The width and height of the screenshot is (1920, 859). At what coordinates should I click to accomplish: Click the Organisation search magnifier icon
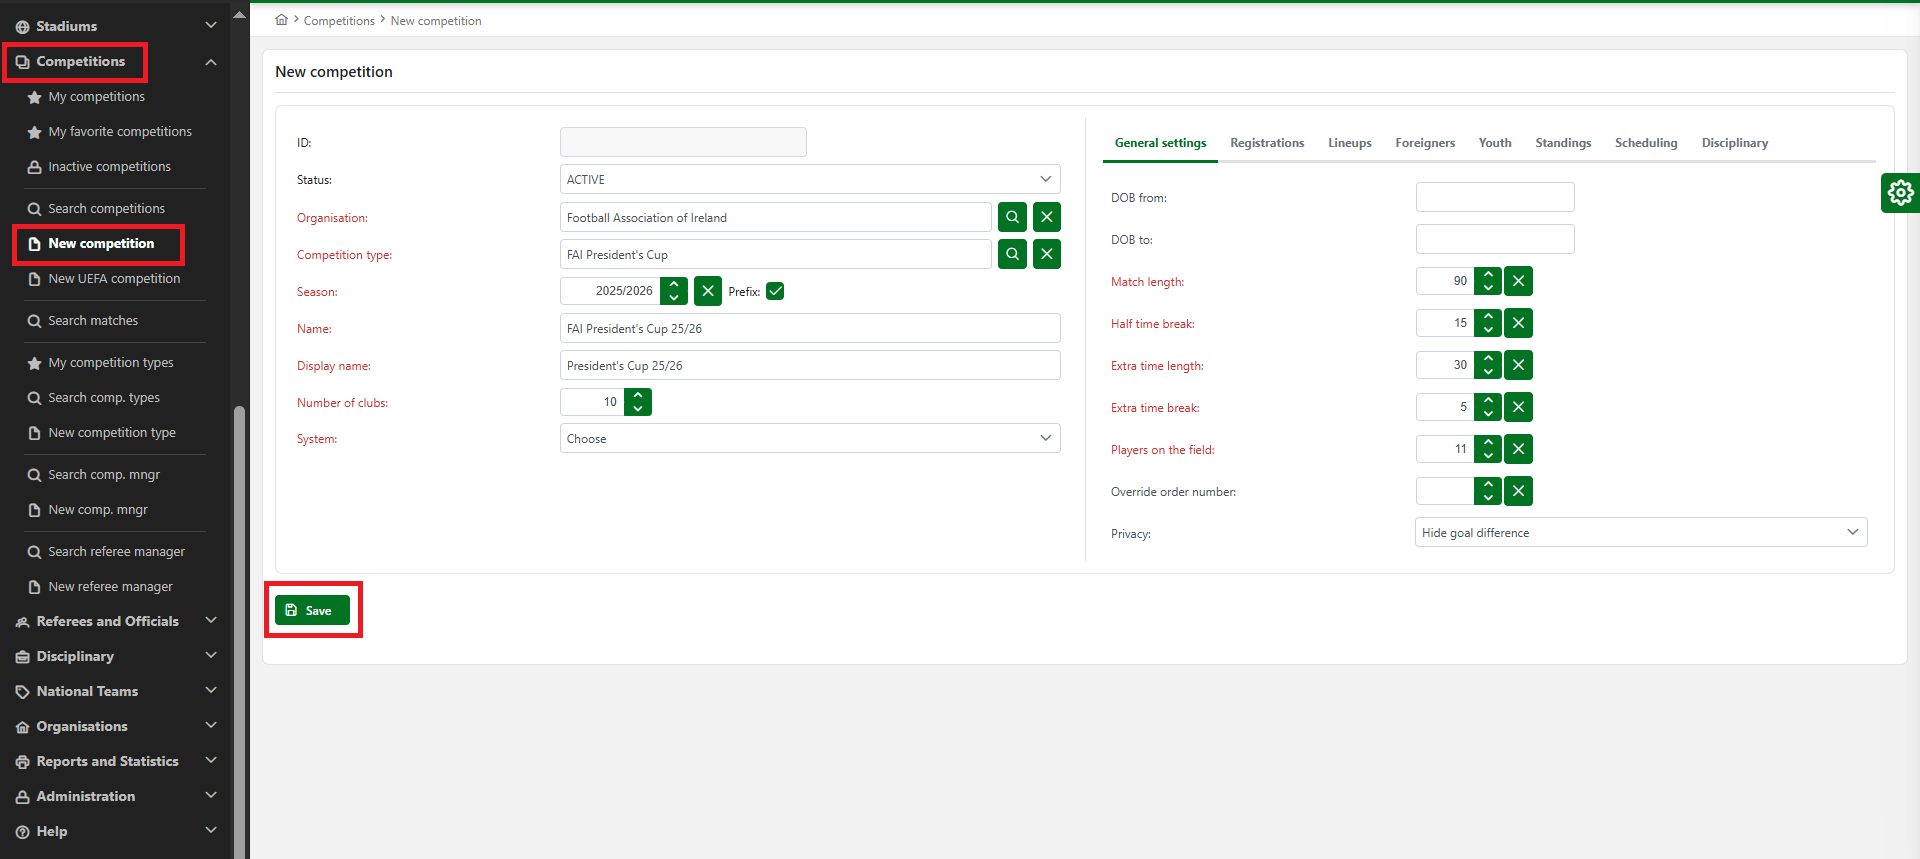pos(1012,217)
